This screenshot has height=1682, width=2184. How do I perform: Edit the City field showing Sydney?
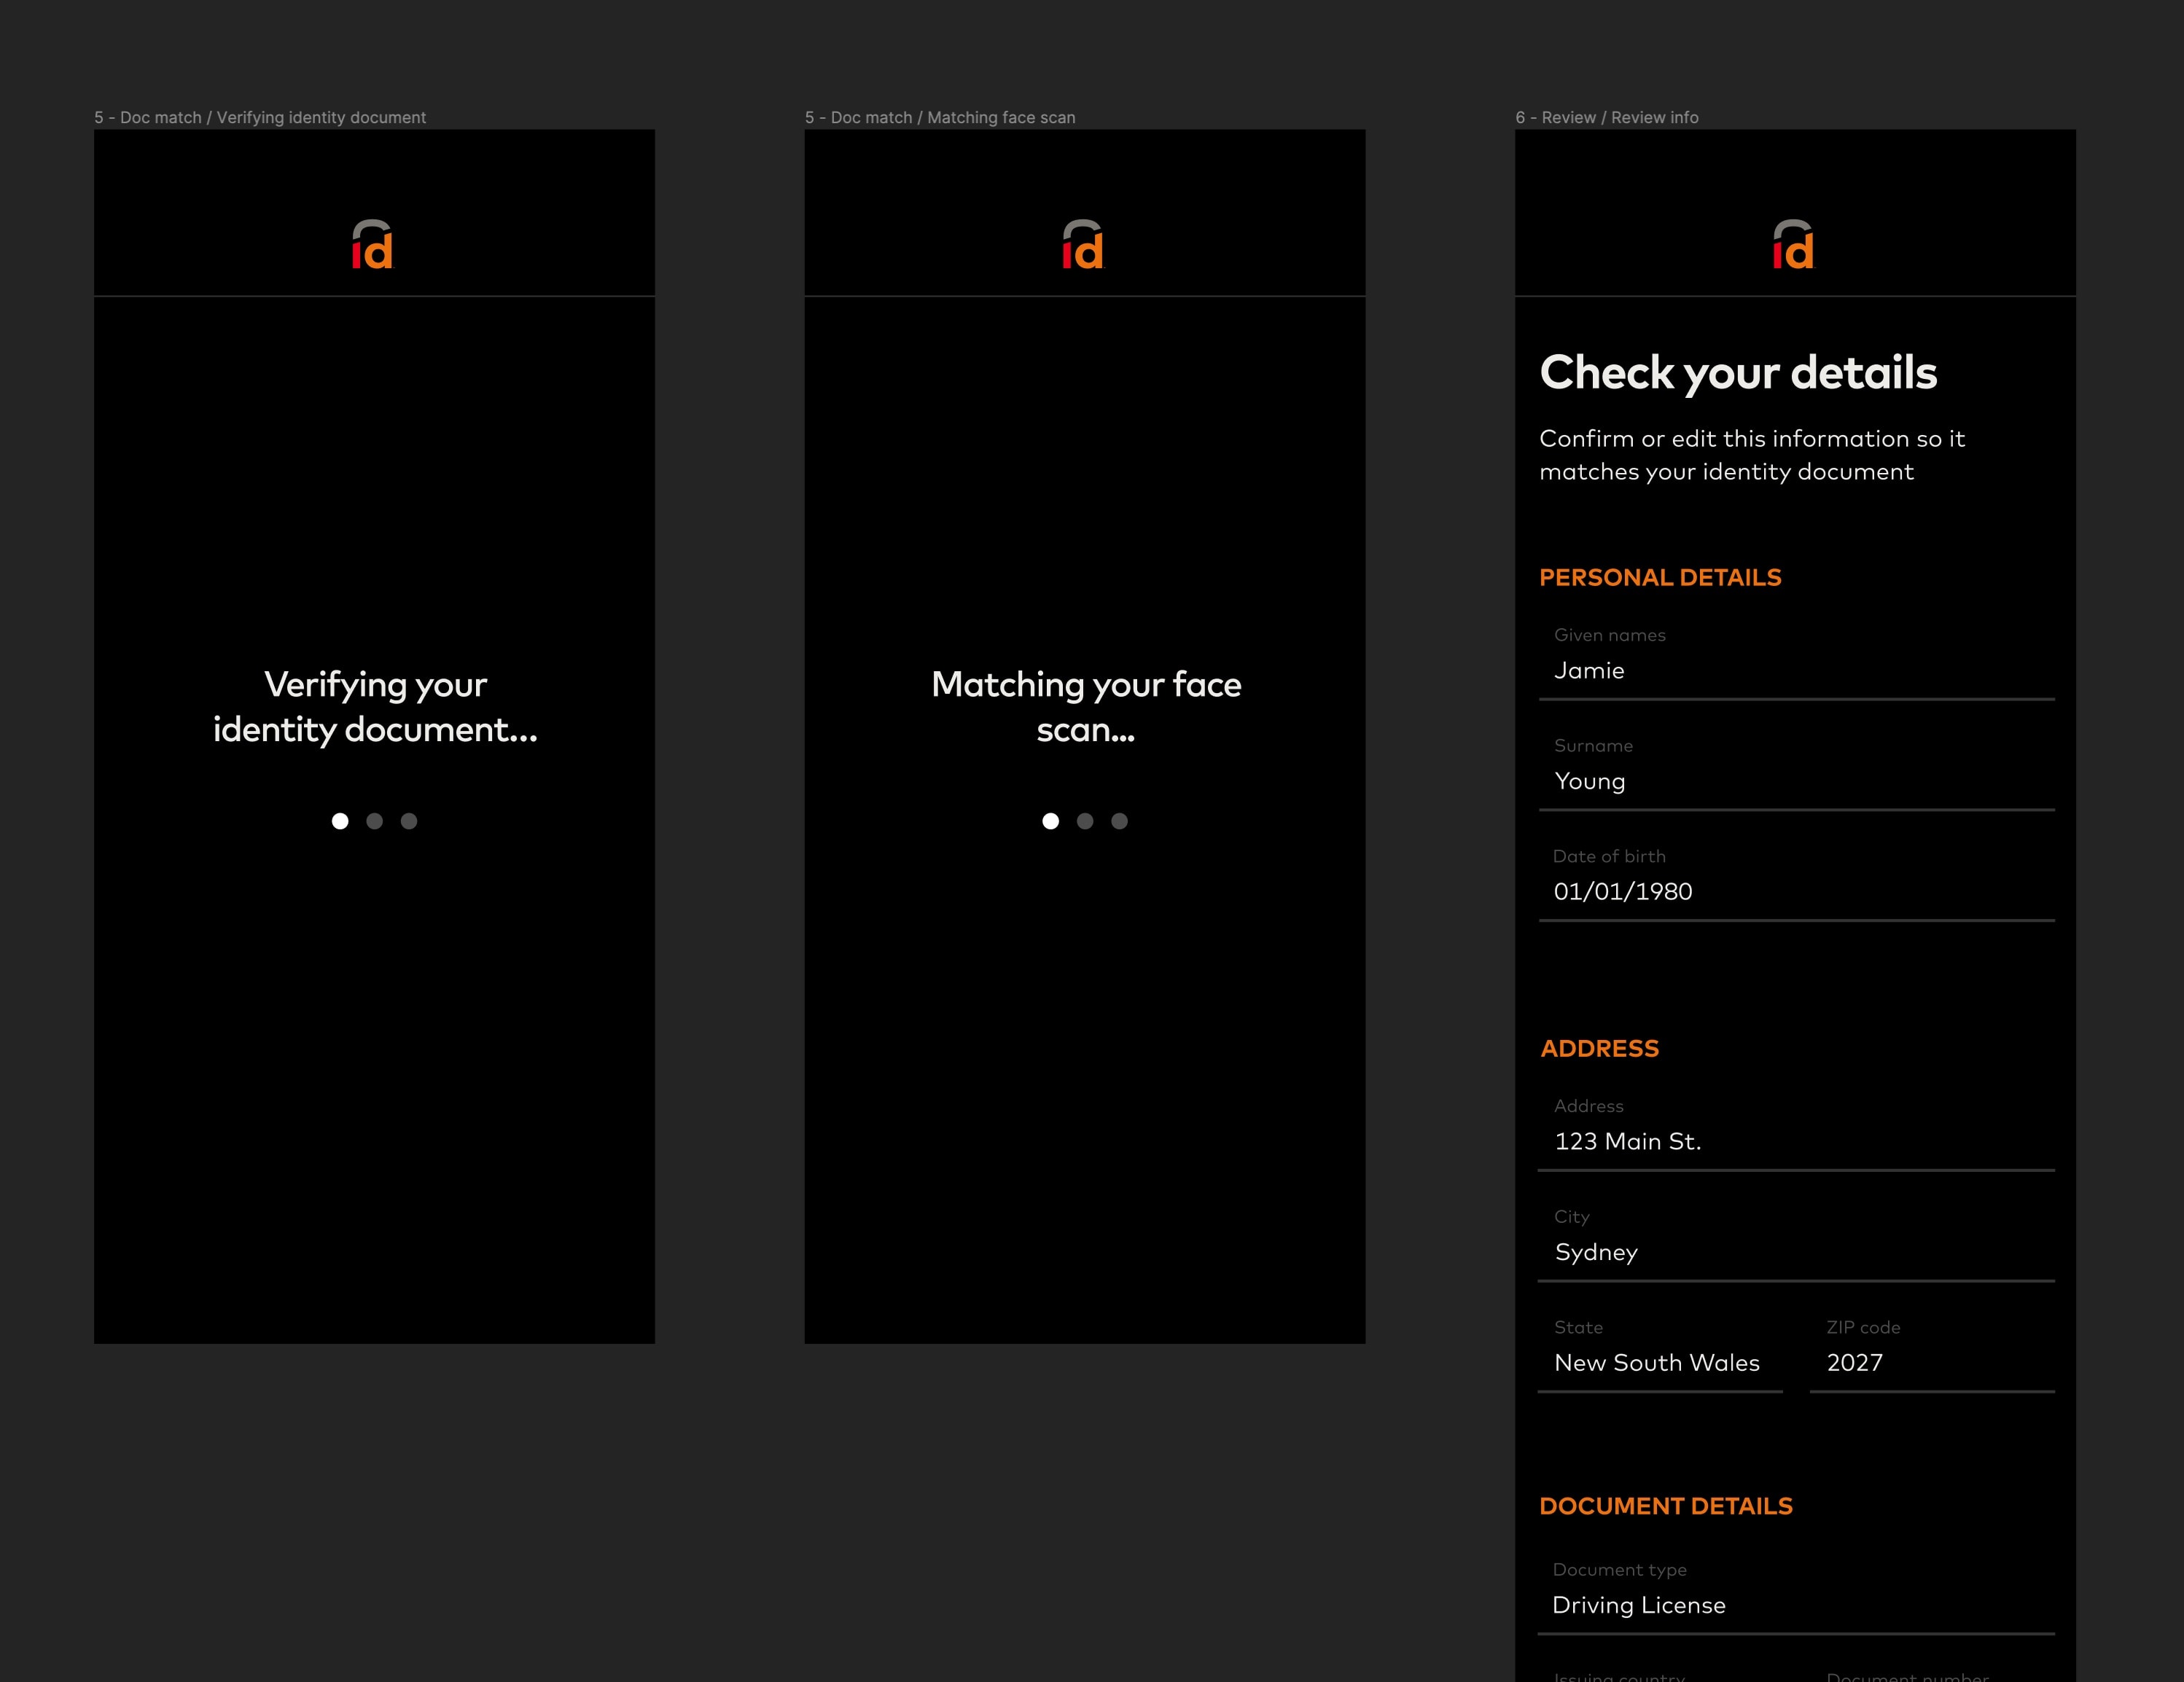[1795, 1252]
